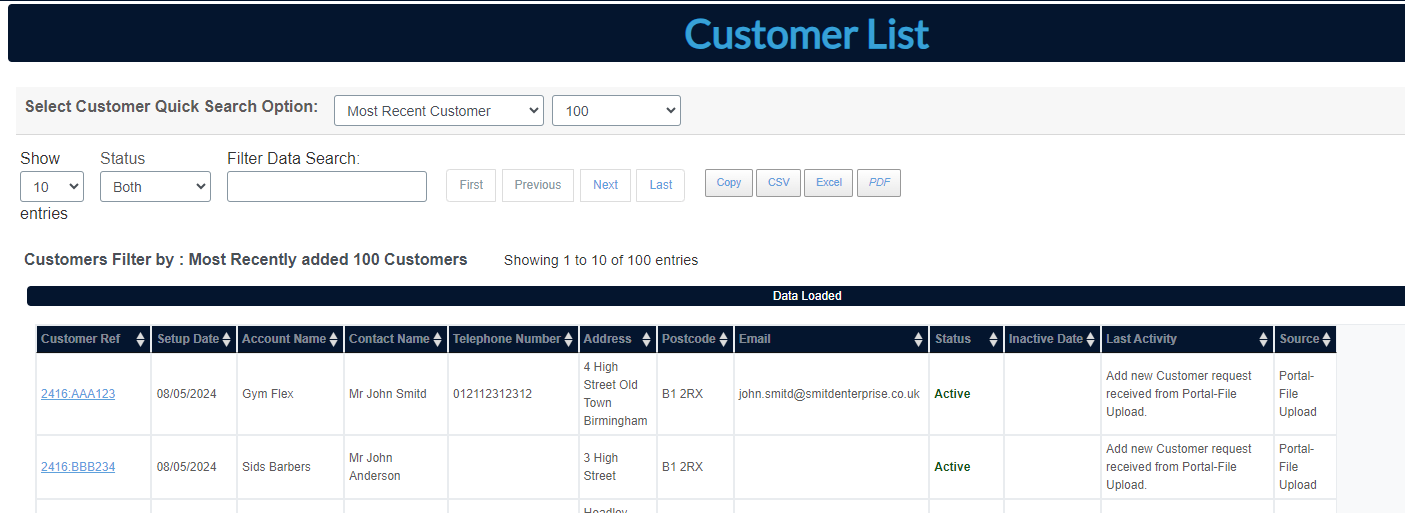Open the 100 record count dropdown
Viewport: 1405px width, 513px height.
[616, 111]
